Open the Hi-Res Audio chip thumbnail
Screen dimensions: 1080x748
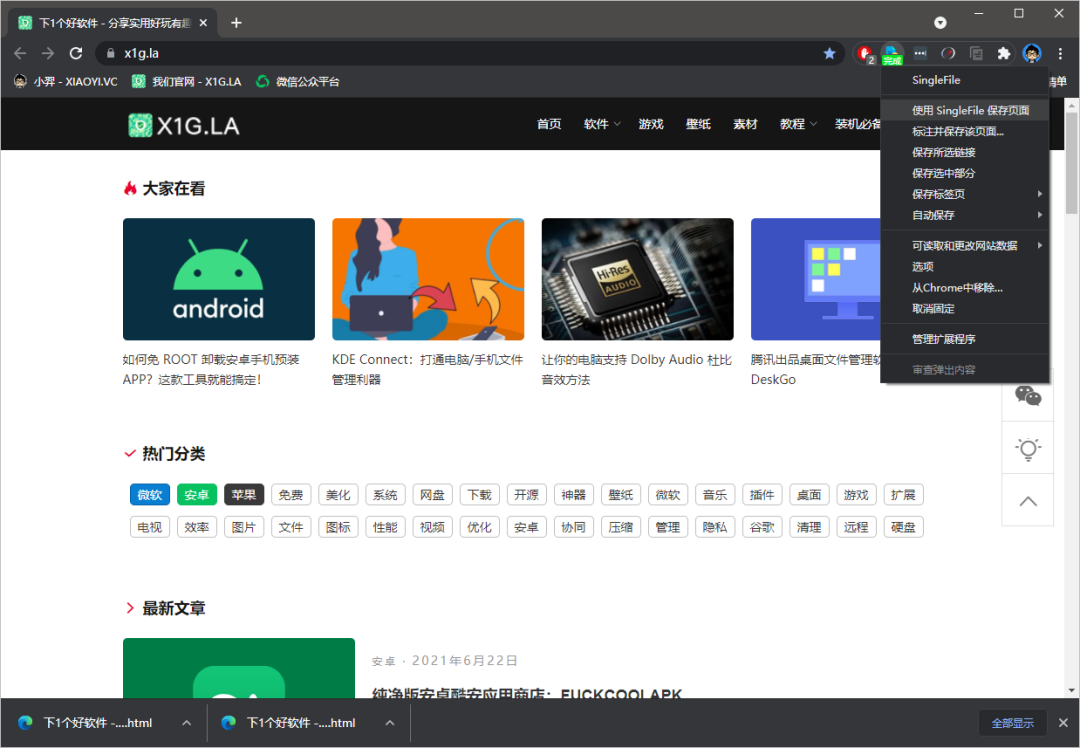coord(637,279)
